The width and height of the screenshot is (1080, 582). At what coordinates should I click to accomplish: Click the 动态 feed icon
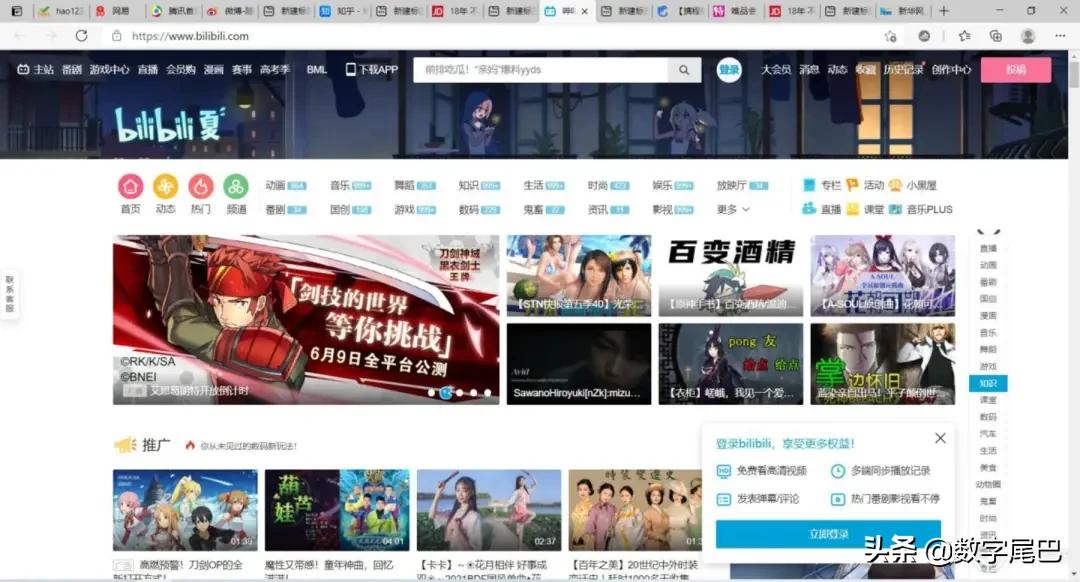166,184
